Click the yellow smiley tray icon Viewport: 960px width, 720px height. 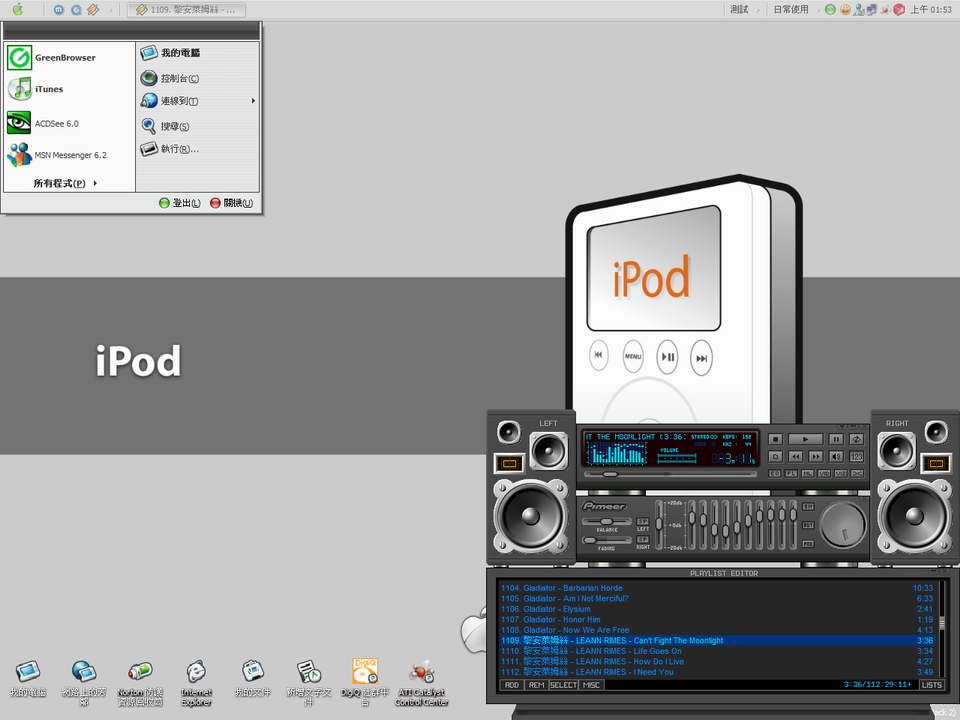coord(845,9)
